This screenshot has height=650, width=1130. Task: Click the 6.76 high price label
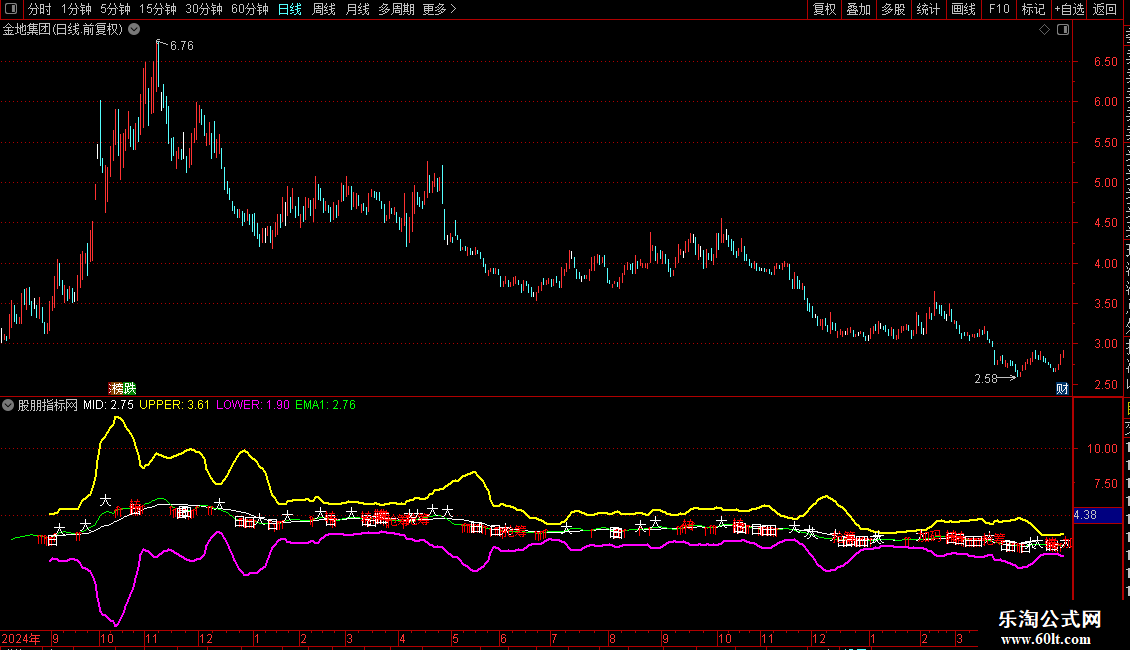pyautogui.click(x=182, y=46)
